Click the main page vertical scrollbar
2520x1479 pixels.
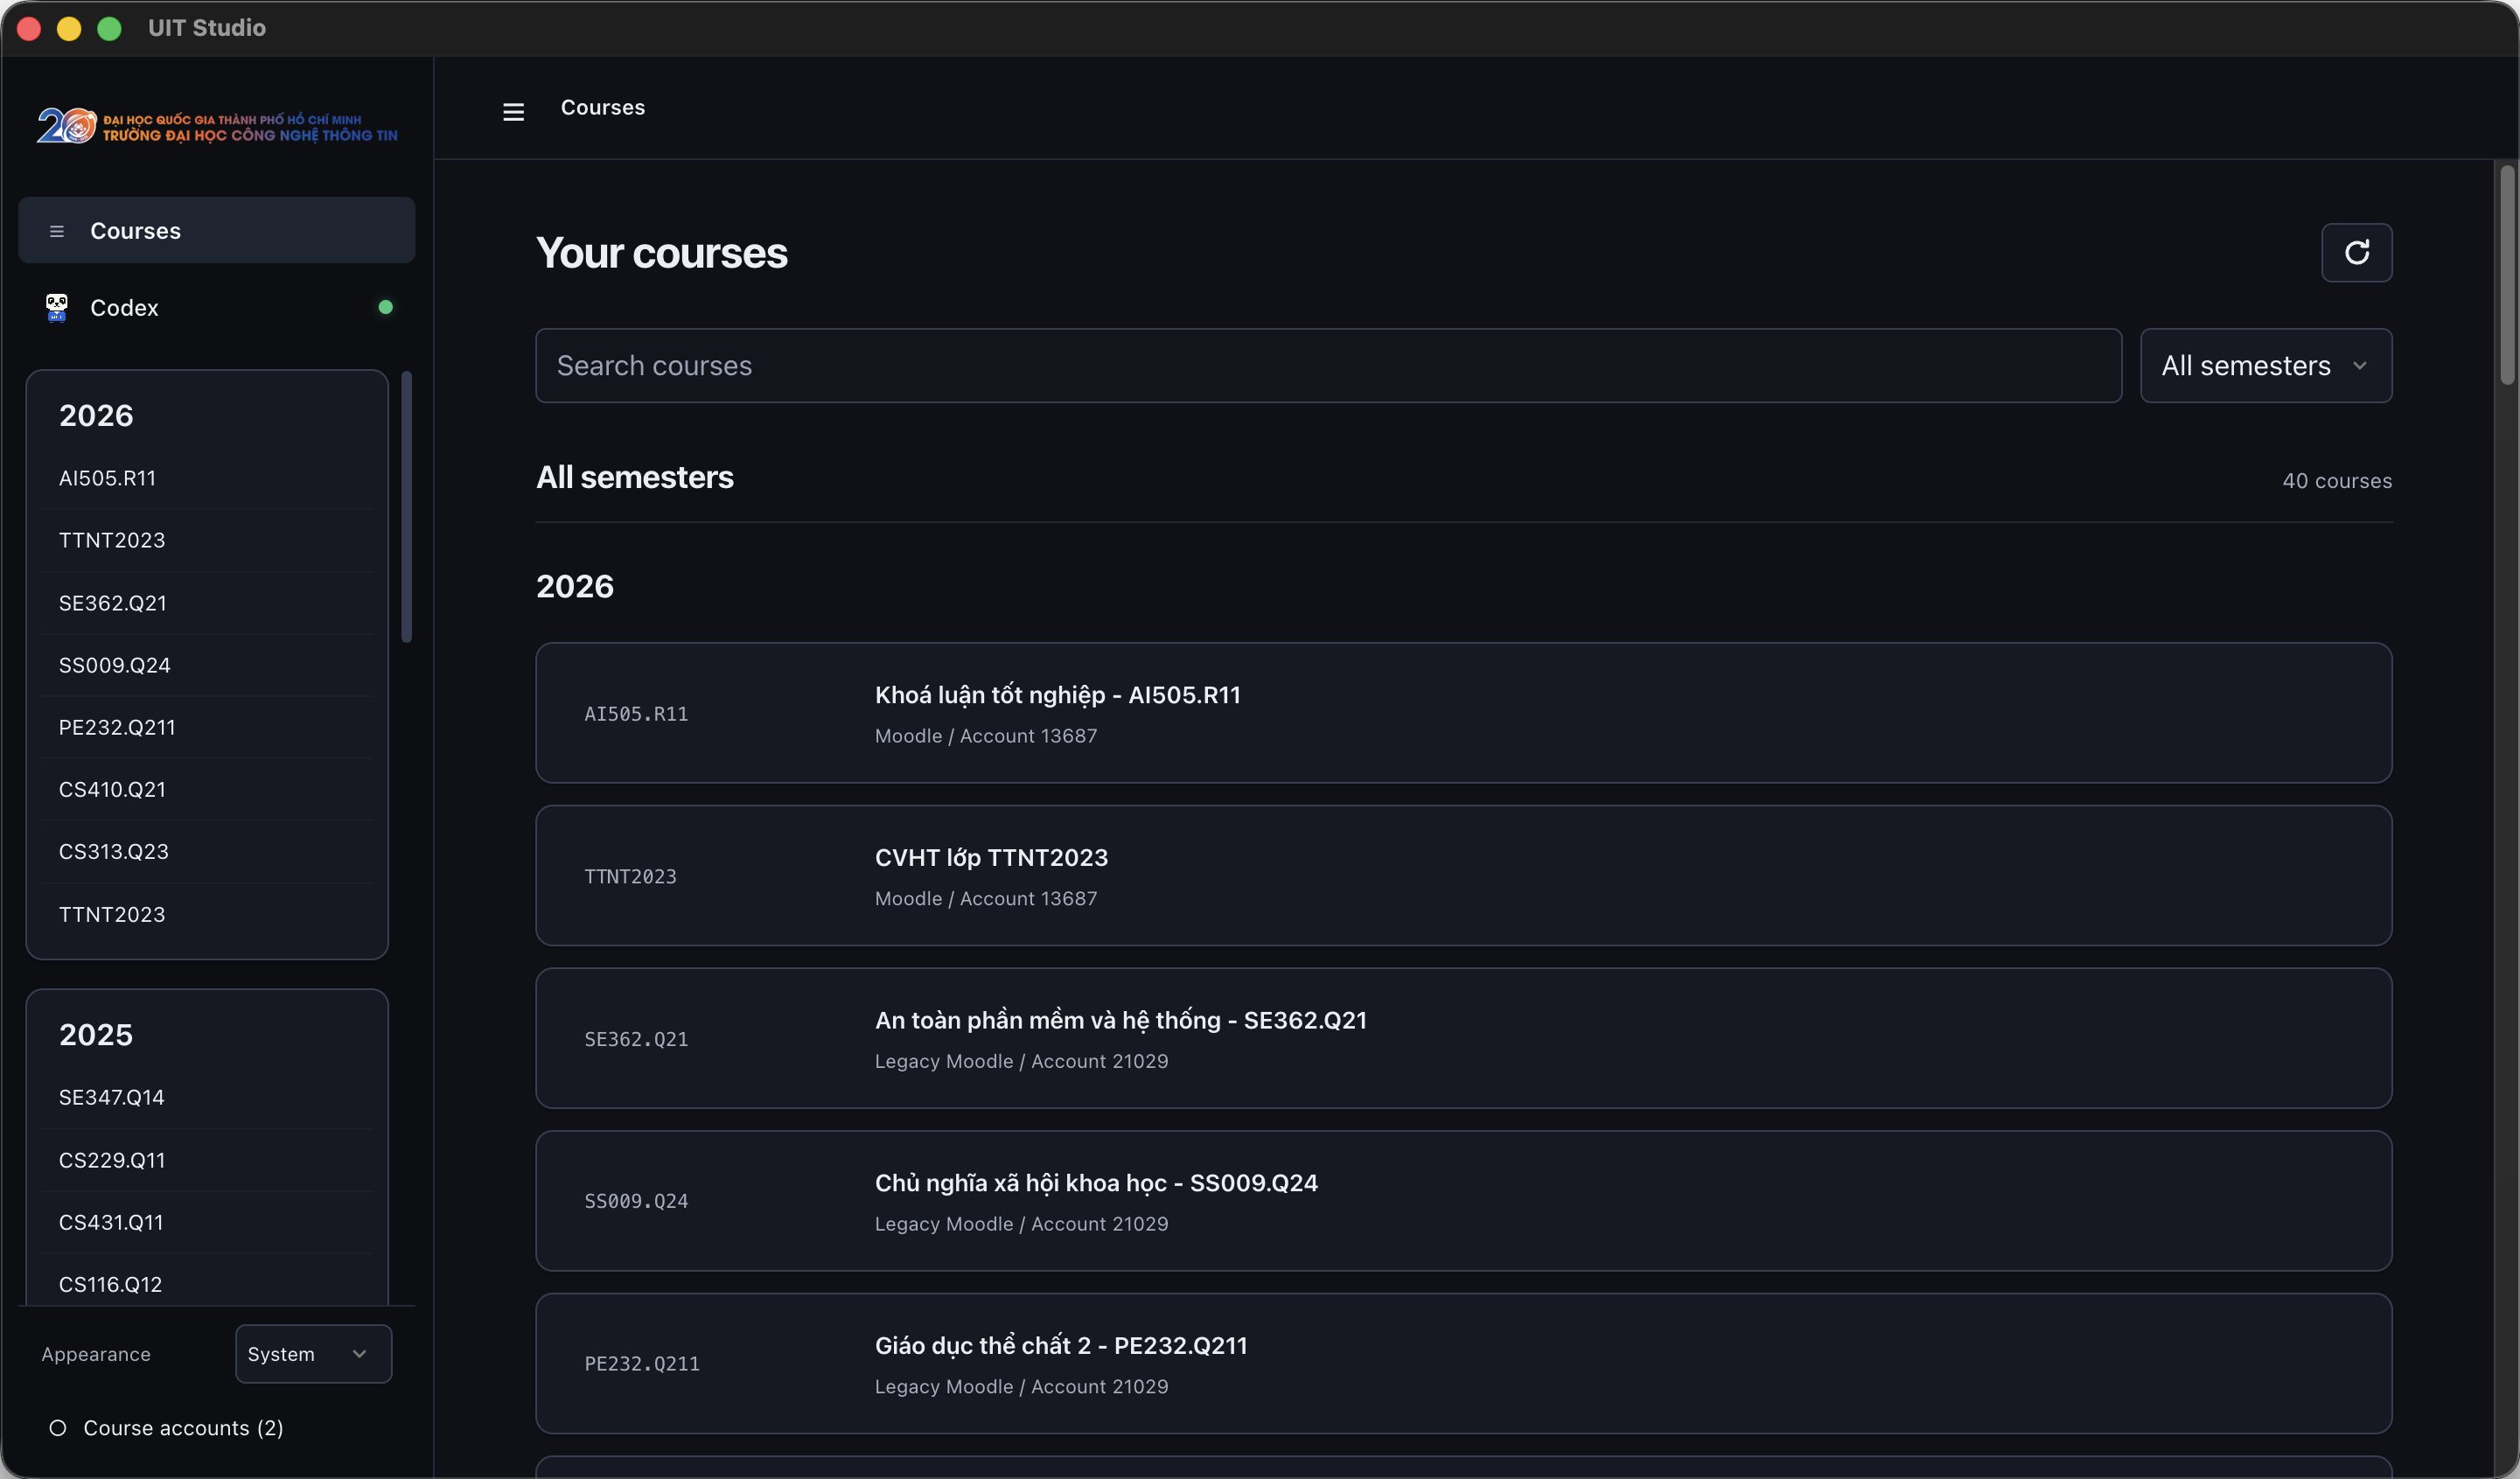click(x=2506, y=275)
